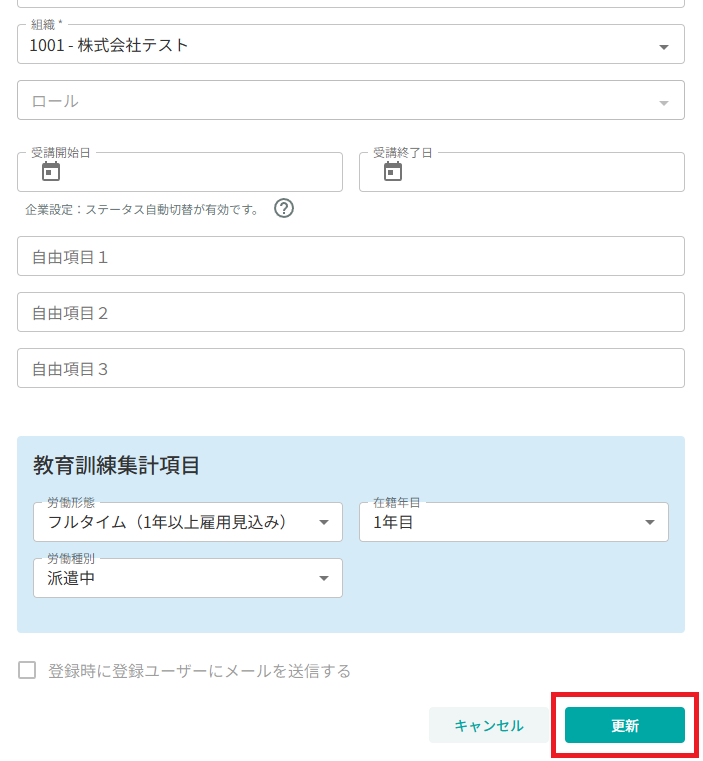Open the 受講開始日 calendar icon
703x761 pixels.
point(51,172)
